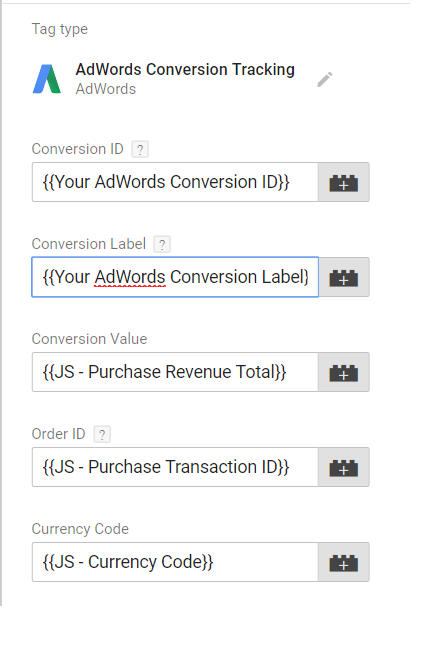Click the pencil edit icon for tag type
The width and height of the screenshot is (429, 645).
coord(325,79)
